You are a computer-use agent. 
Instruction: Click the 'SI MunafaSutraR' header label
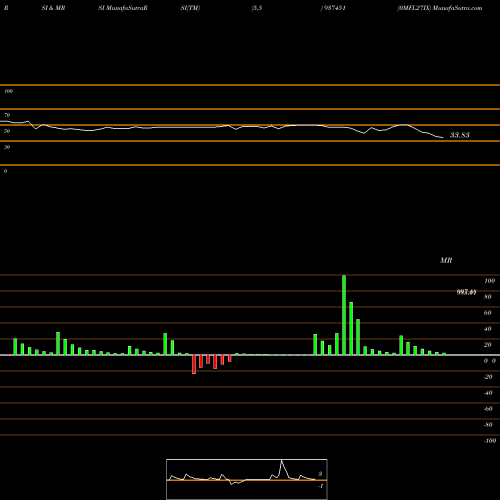tap(123, 8)
